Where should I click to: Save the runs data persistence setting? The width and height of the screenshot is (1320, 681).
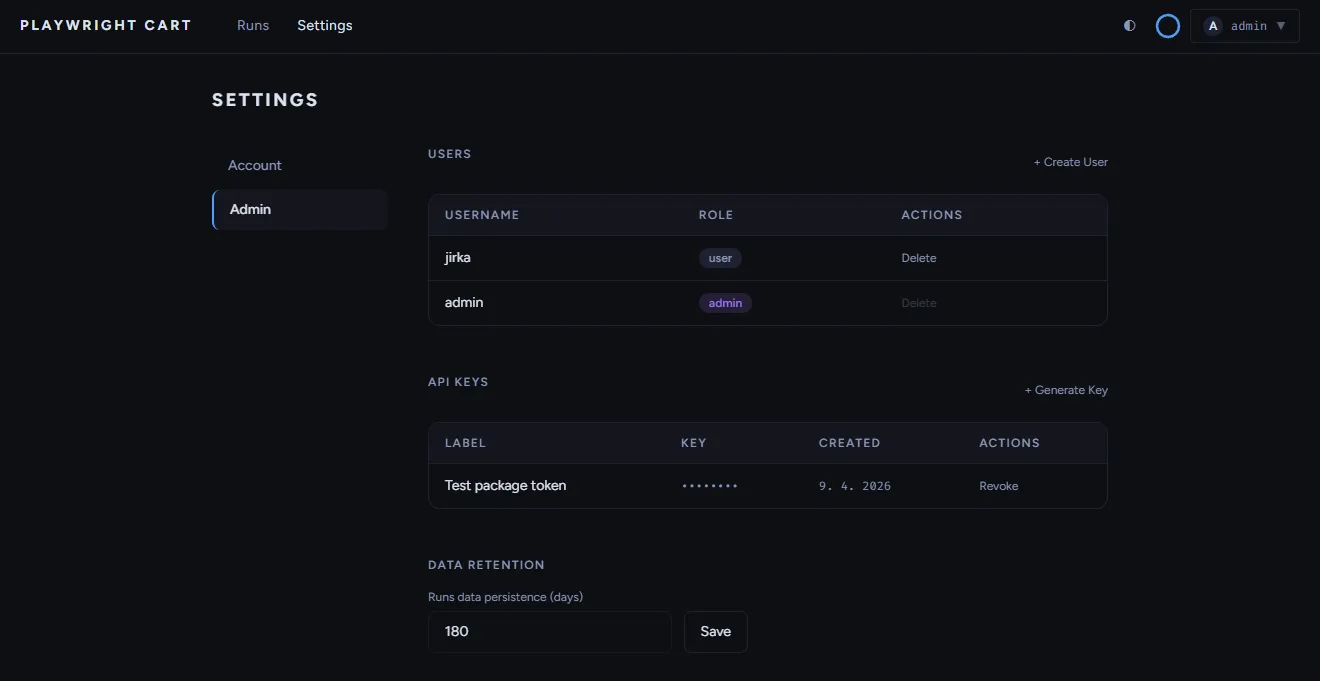tap(715, 631)
